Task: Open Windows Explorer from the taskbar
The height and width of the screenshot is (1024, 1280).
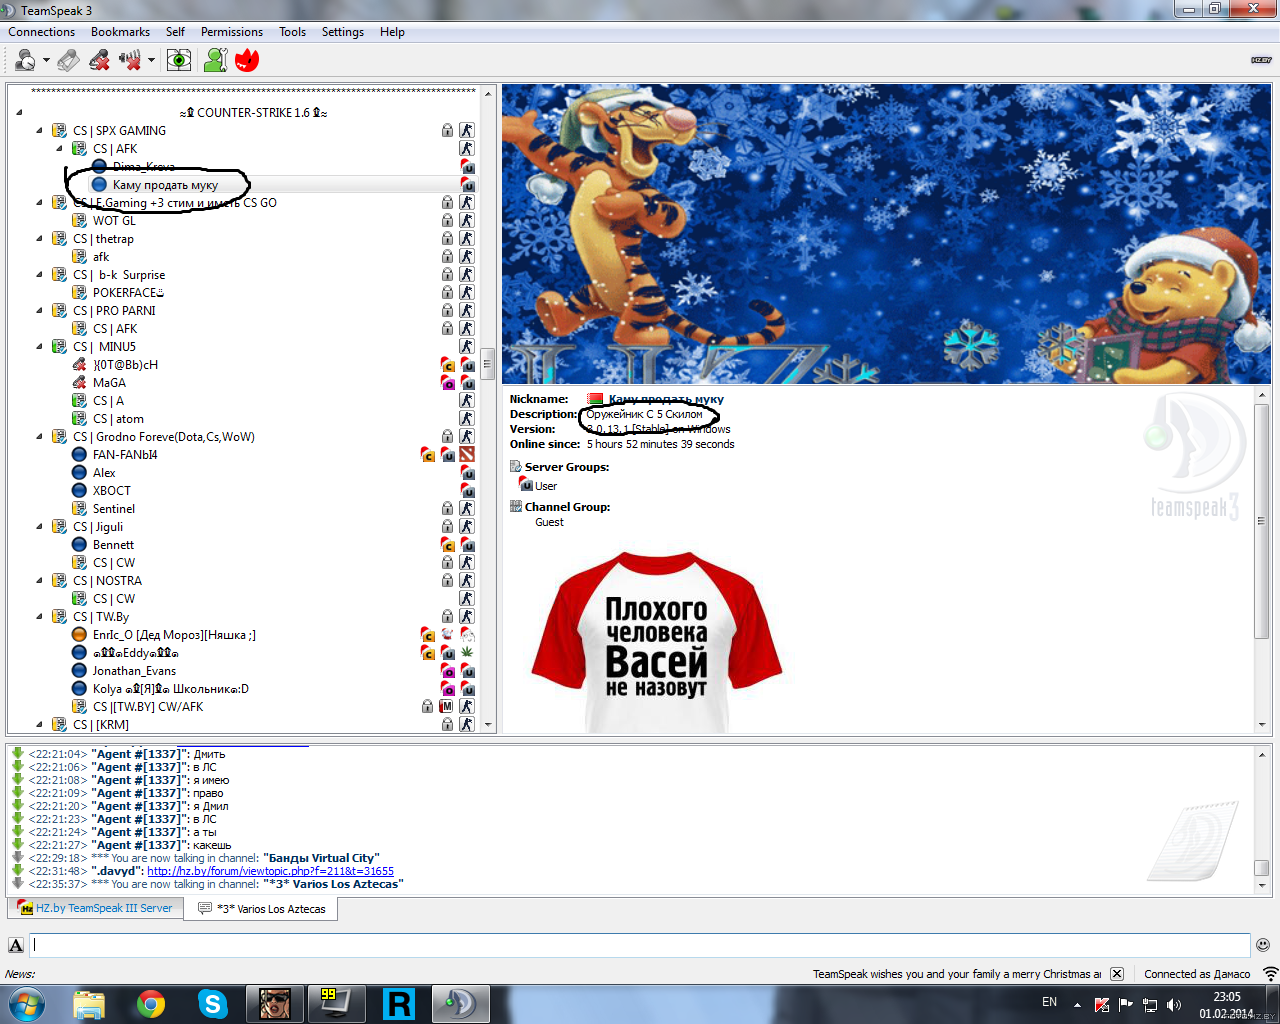Action: pos(89,1003)
